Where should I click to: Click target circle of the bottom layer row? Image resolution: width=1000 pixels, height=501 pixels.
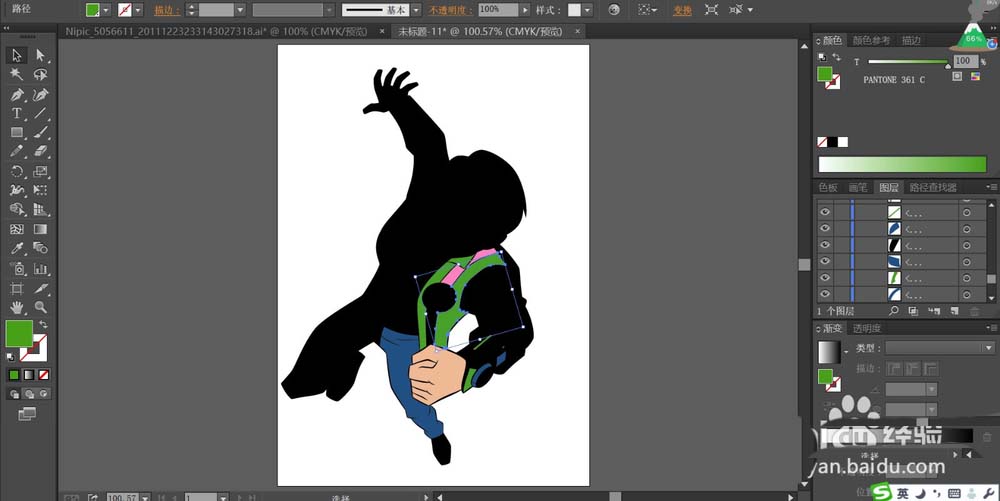click(967, 294)
